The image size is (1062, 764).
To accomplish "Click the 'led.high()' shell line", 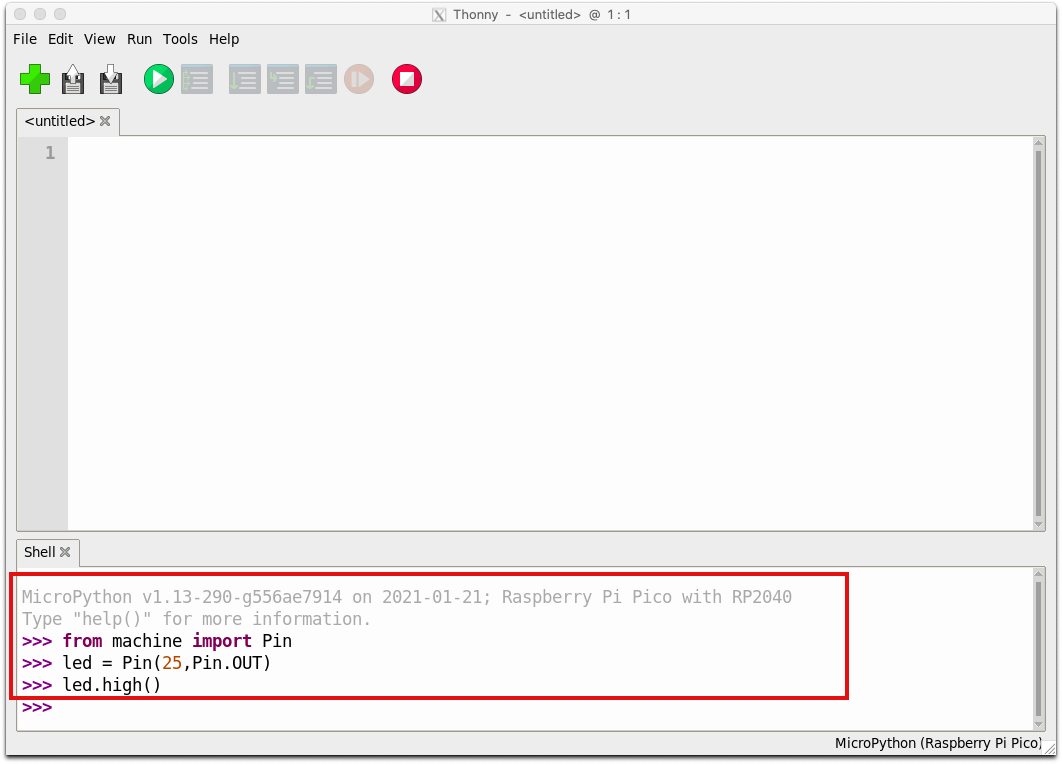I will click(x=112, y=685).
